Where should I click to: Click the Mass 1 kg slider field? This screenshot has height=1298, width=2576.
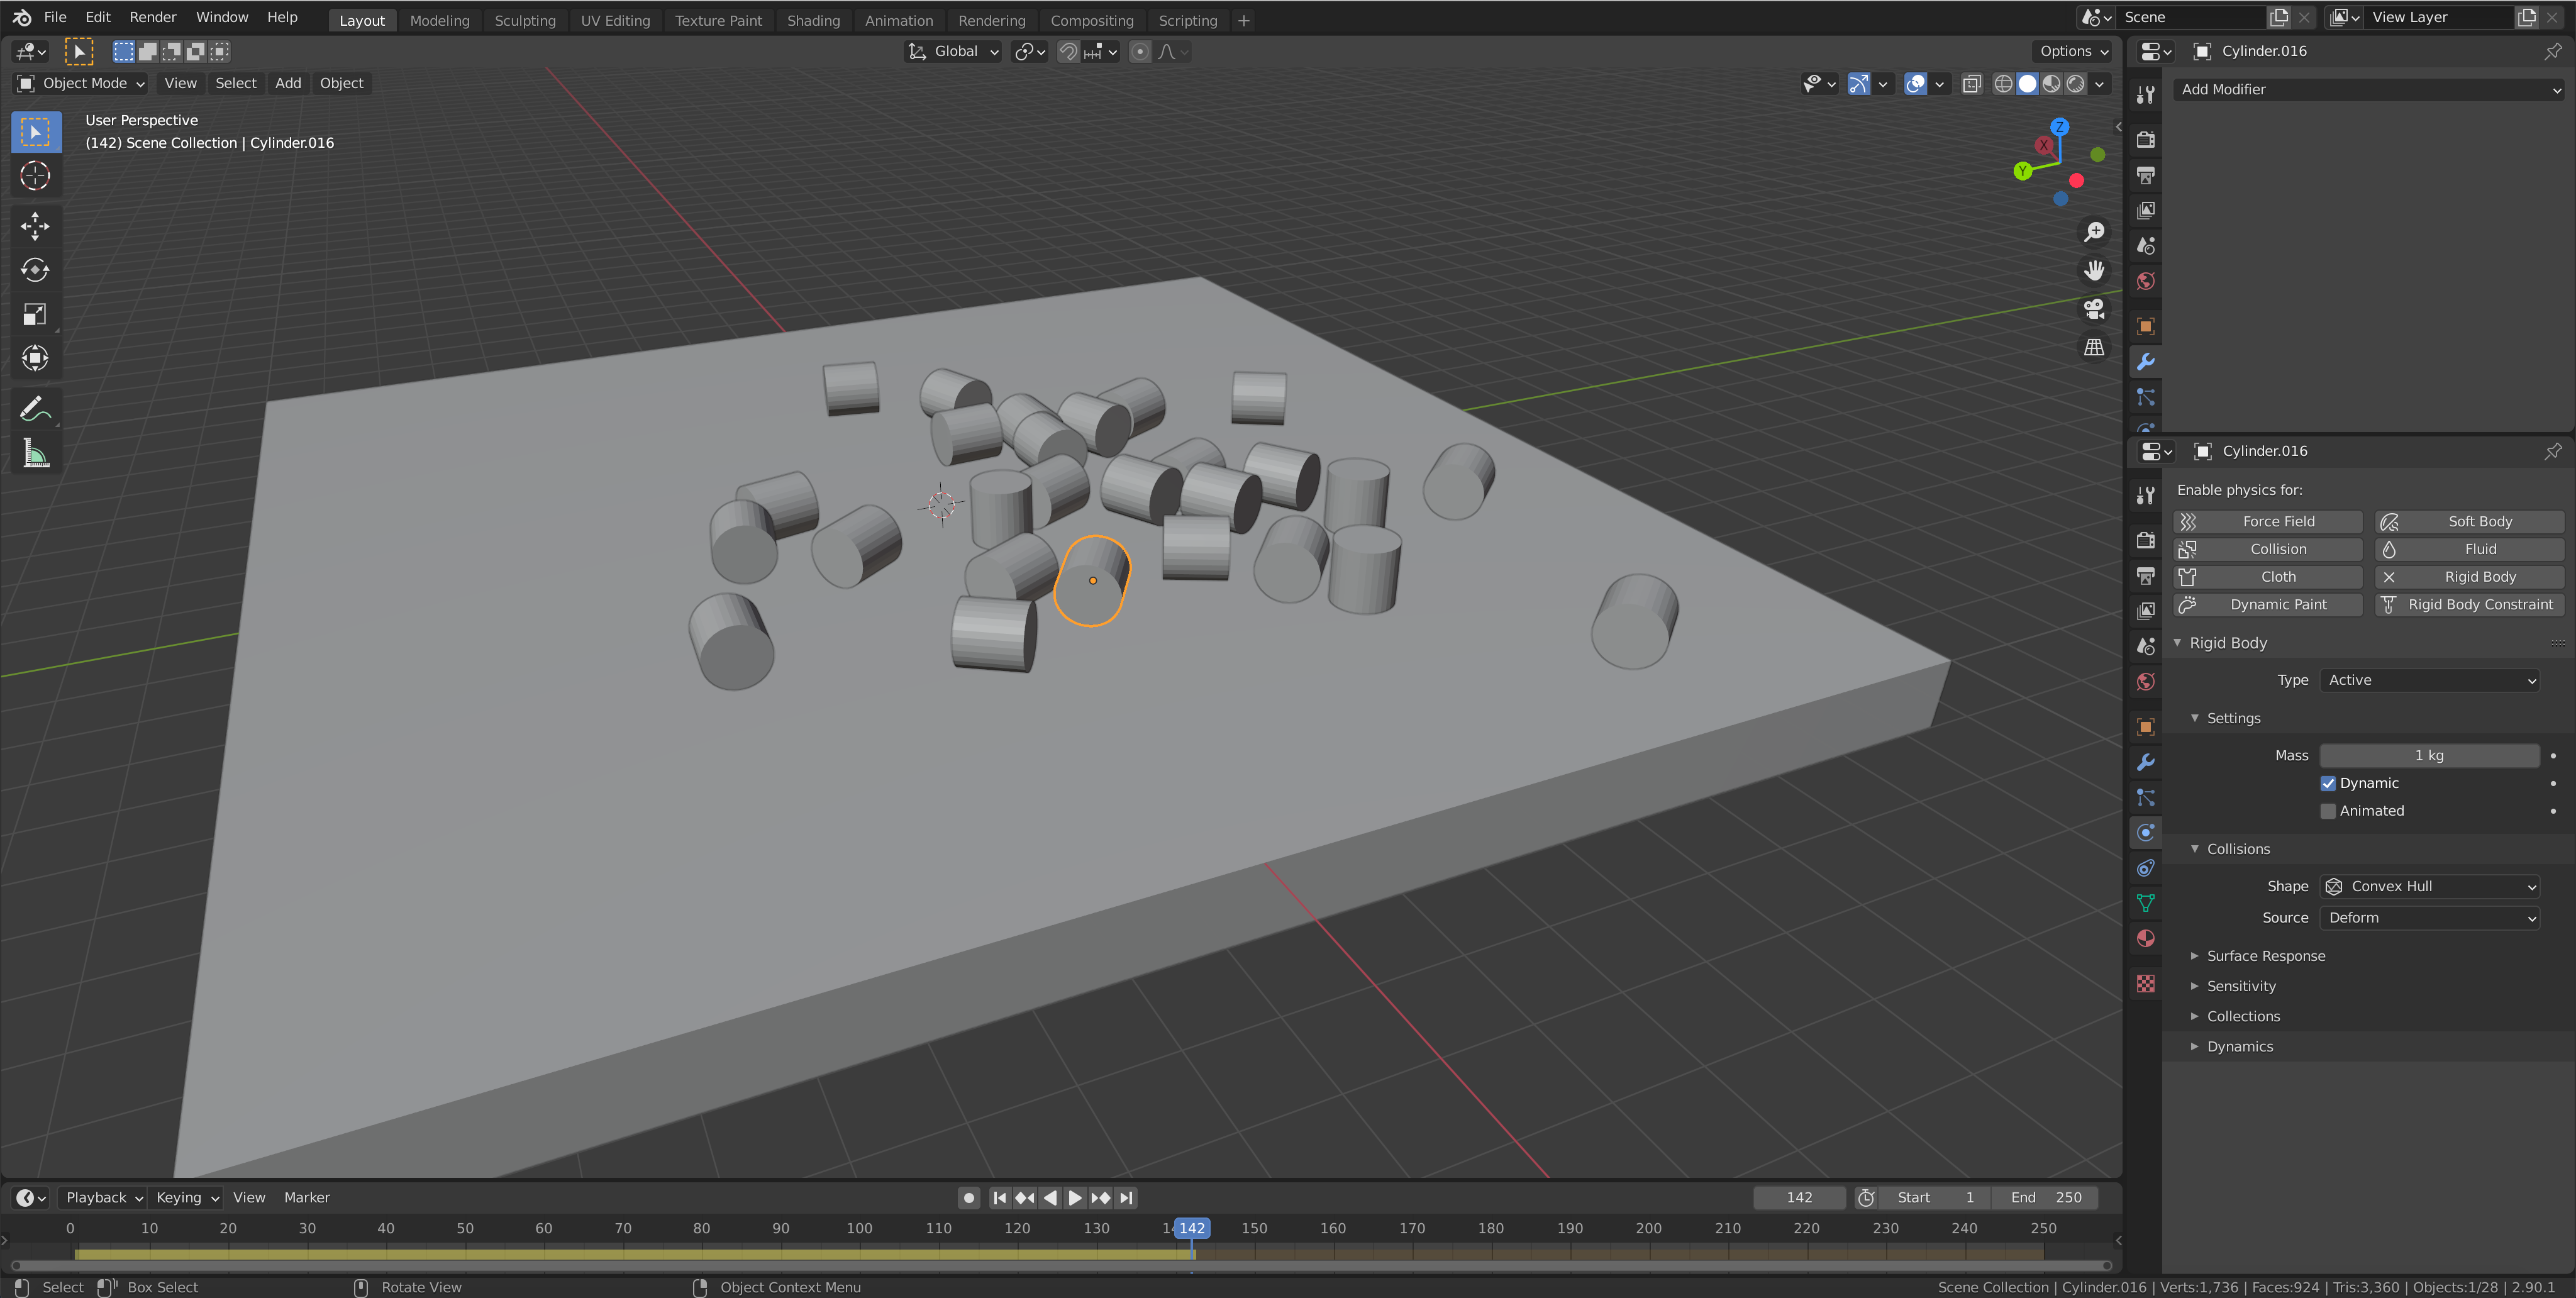pos(2430,755)
